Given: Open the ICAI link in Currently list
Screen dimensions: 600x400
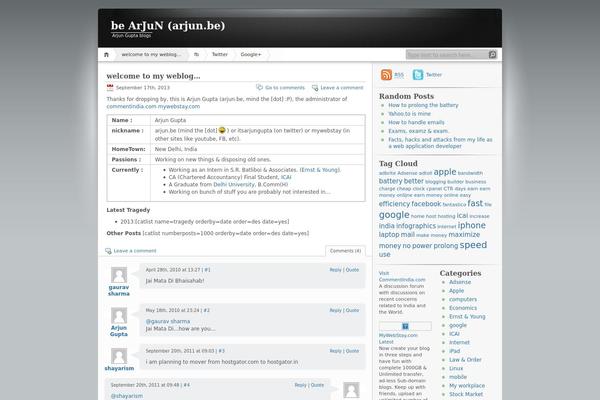Looking at the screenshot, I should (286, 177).
